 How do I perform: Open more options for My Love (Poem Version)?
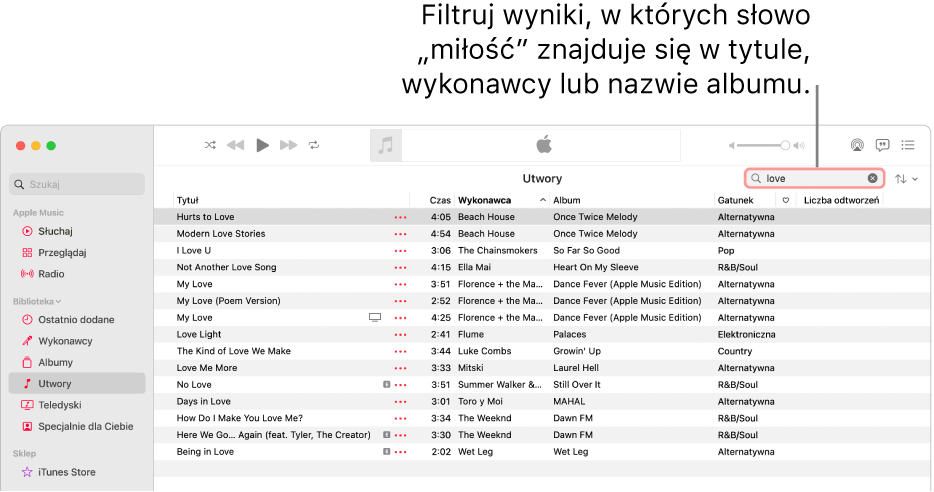coord(400,301)
